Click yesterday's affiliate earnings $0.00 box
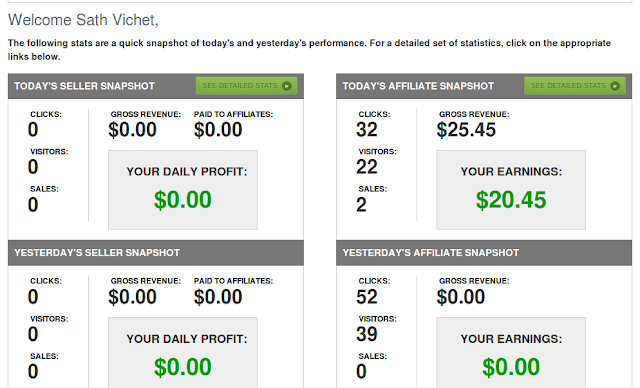The image size is (640, 388). tap(511, 353)
